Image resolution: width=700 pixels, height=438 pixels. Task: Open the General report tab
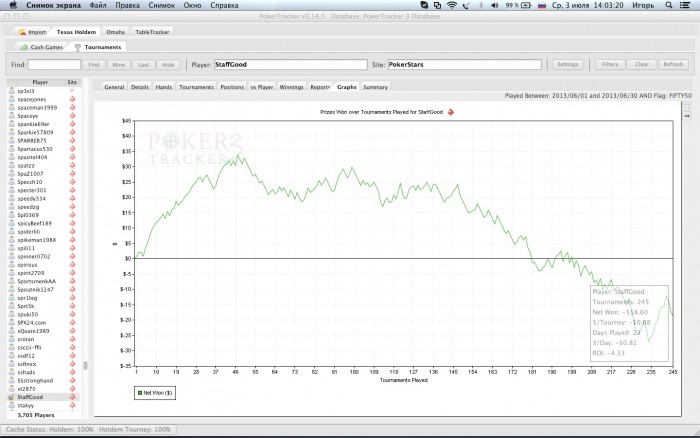pyautogui.click(x=114, y=87)
